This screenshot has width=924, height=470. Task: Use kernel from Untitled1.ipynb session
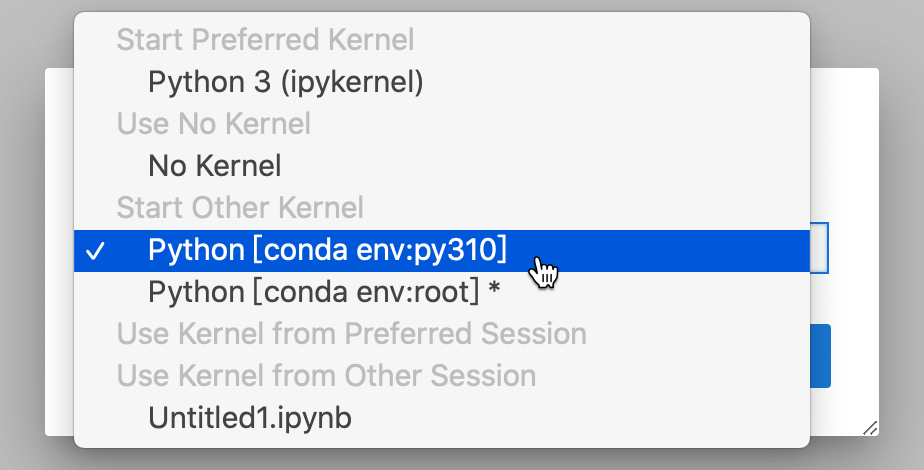pos(249,417)
